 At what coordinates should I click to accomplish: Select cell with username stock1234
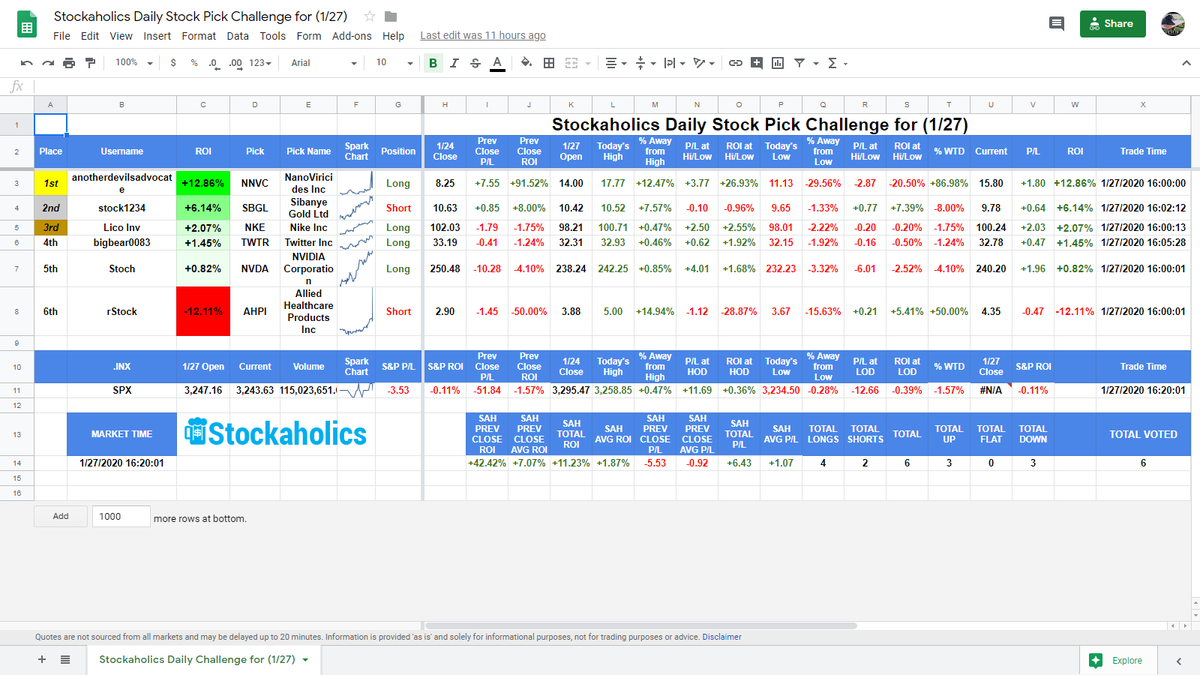(121, 208)
